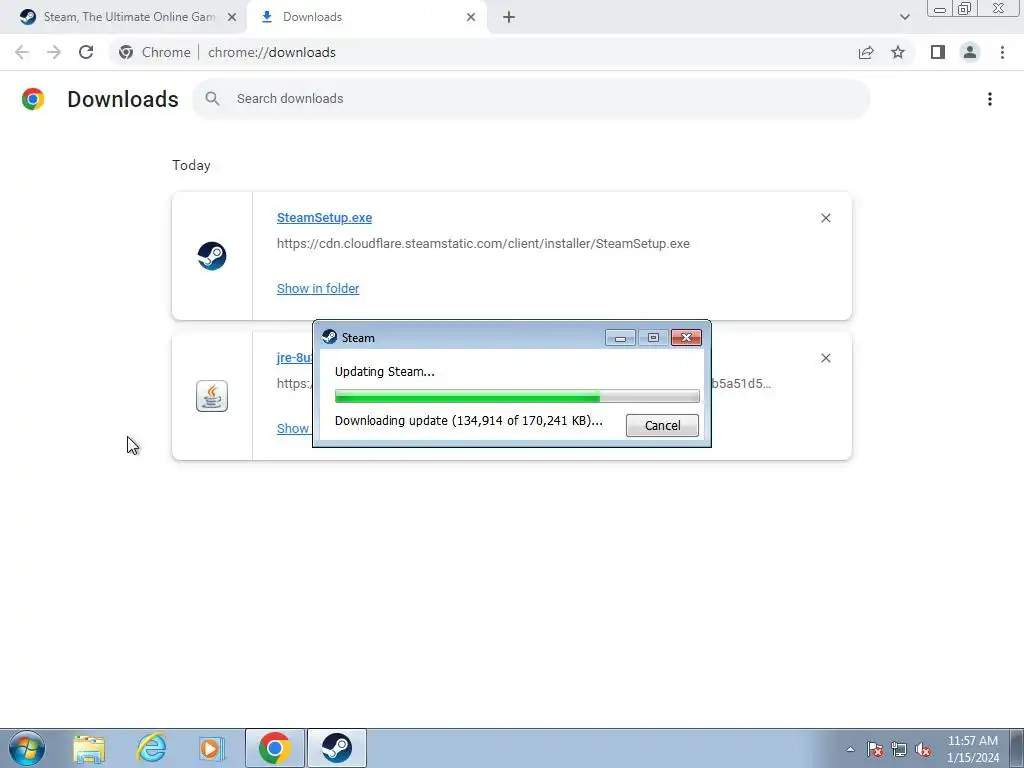Open the SteamSetup.exe file link
The image size is (1024, 768).
coord(324,217)
